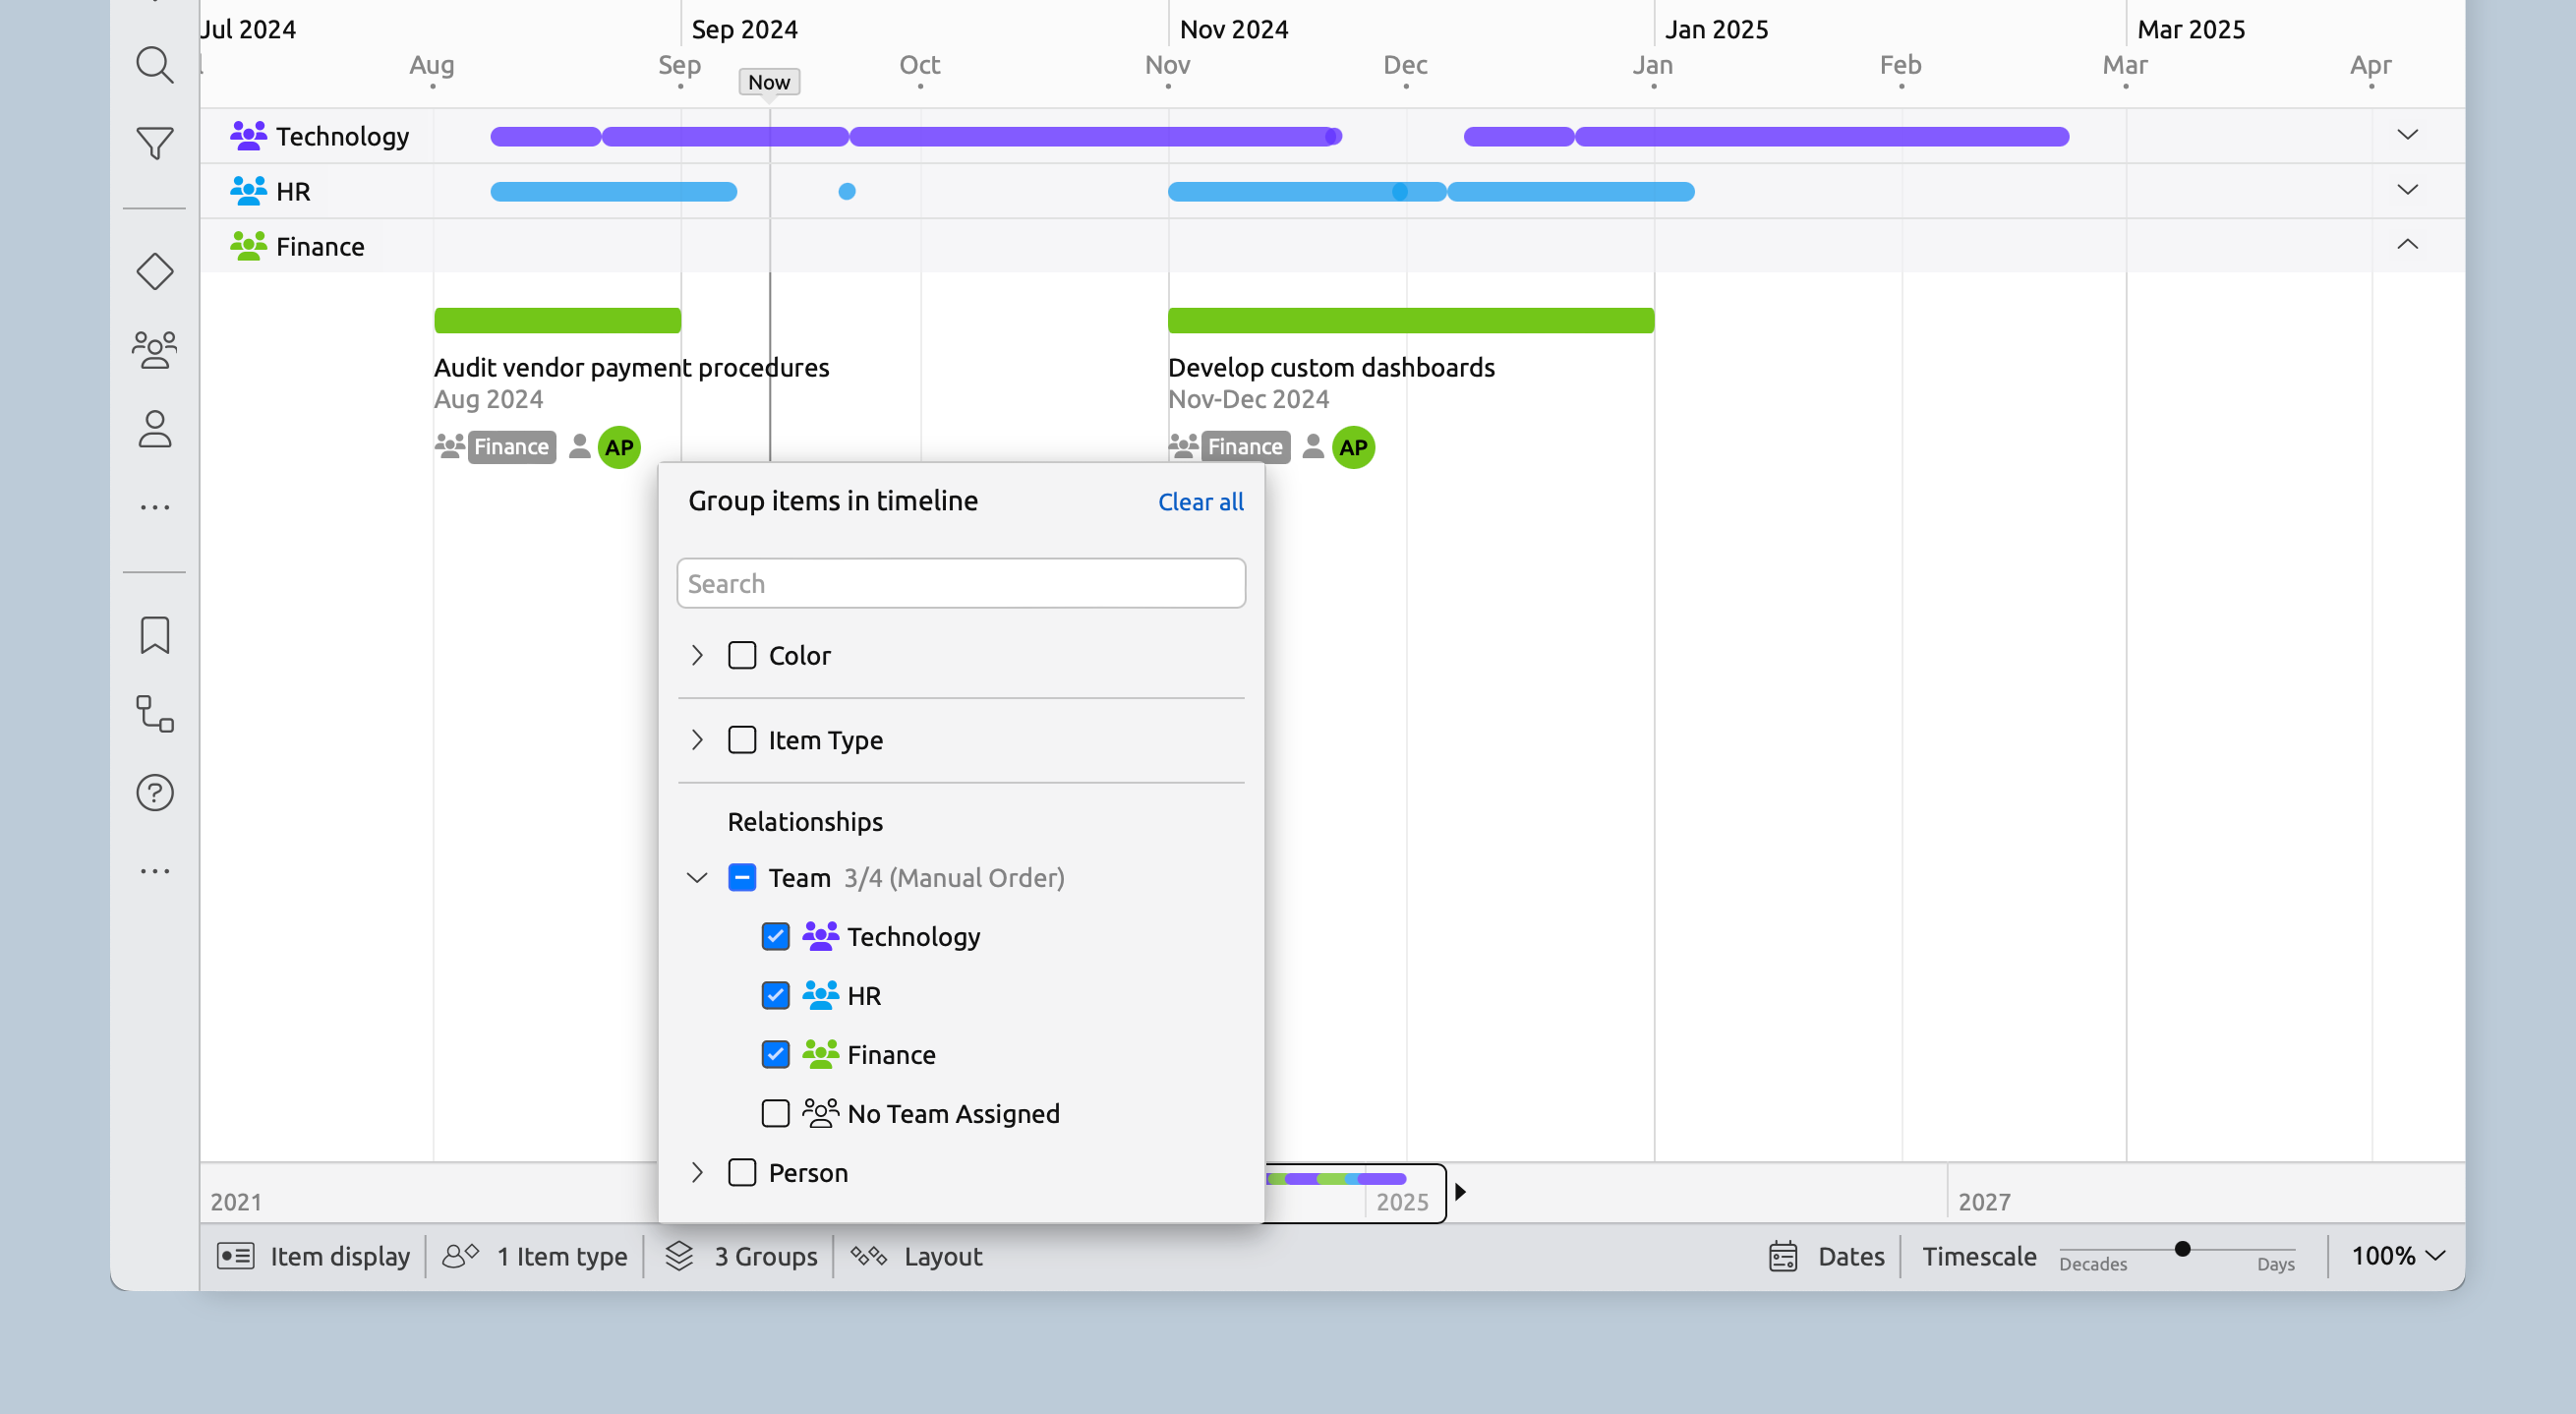
Task: Click the Now marker label
Action: (769, 82)
